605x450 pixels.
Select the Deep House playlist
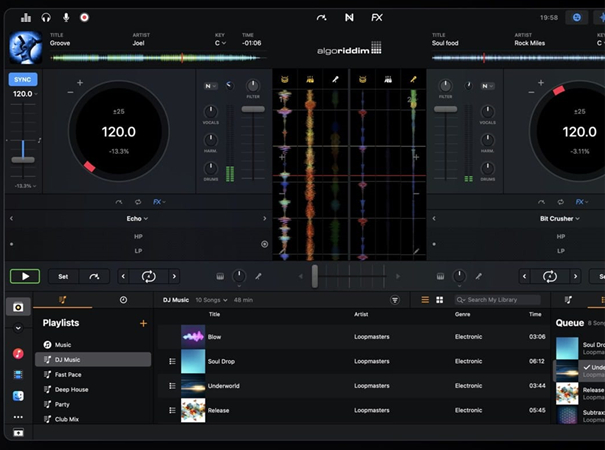point(93,389)
